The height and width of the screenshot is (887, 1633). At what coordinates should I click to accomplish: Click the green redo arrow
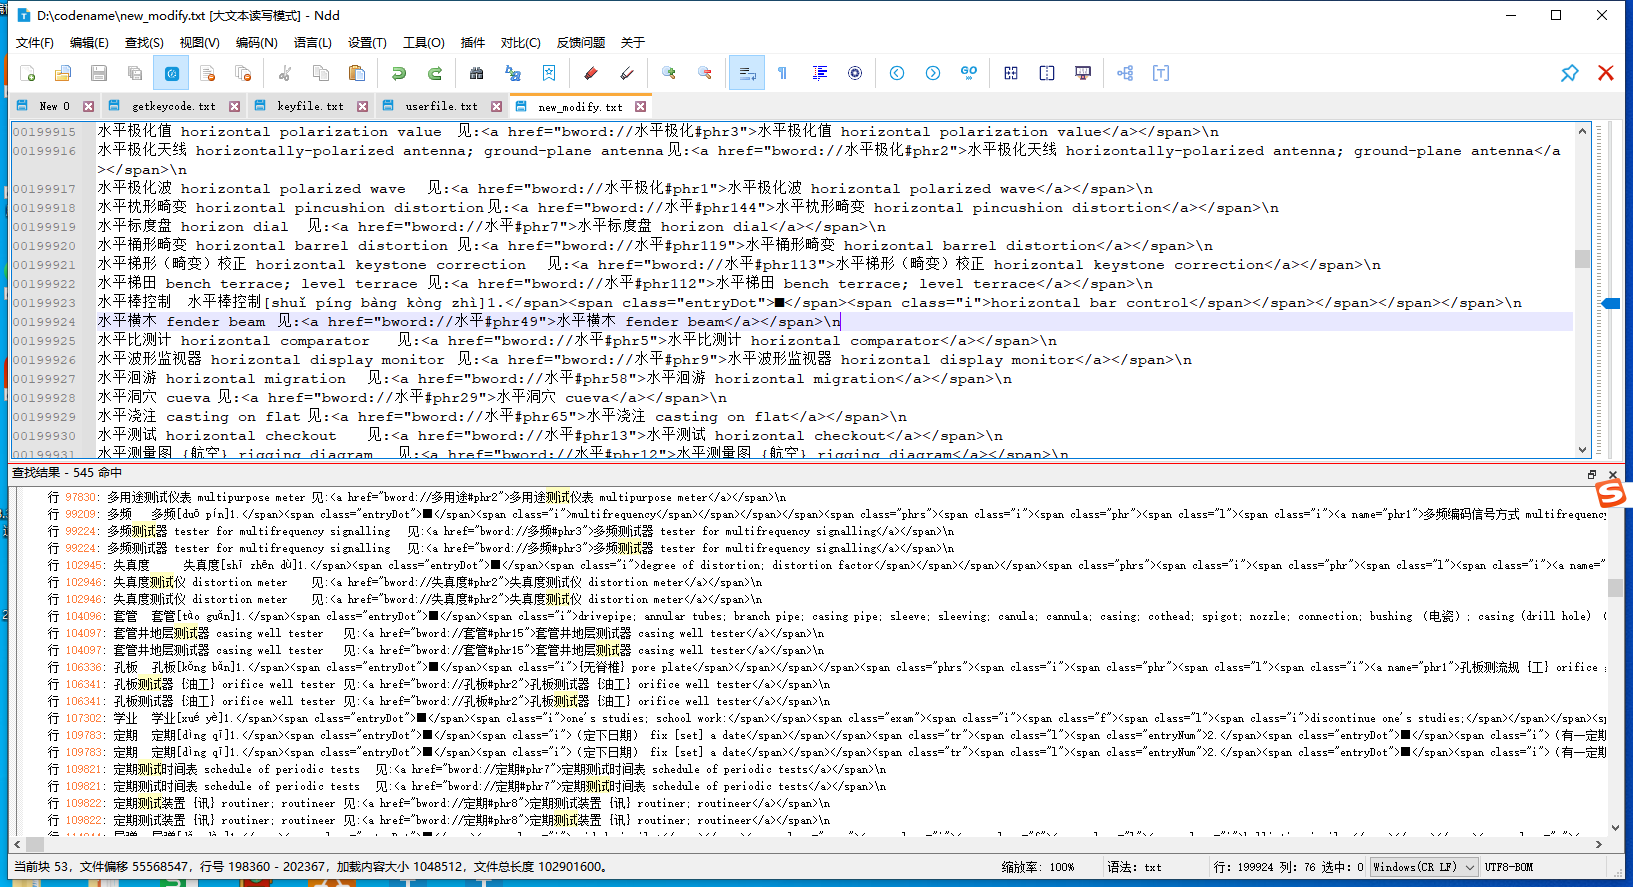[435, 73]
